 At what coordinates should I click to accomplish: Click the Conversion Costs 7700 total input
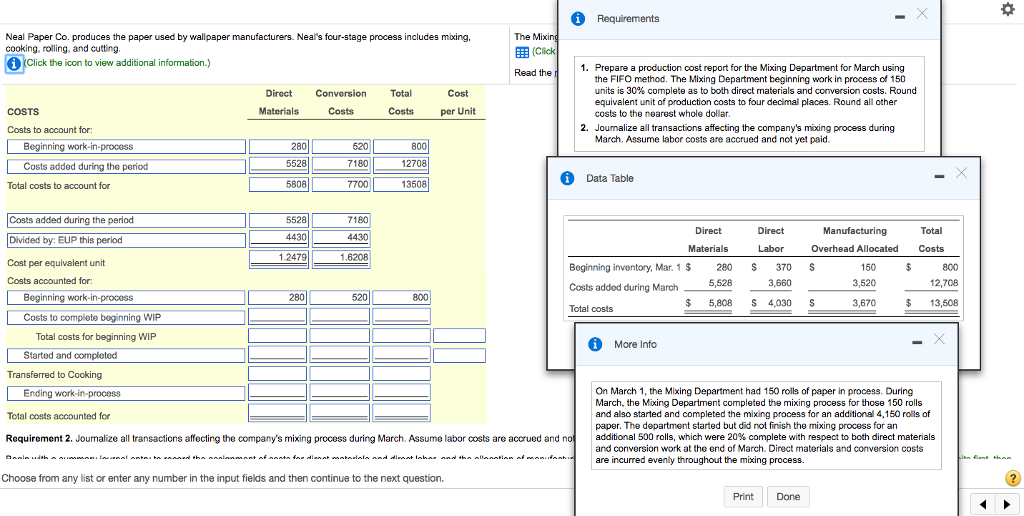(341, 185)
